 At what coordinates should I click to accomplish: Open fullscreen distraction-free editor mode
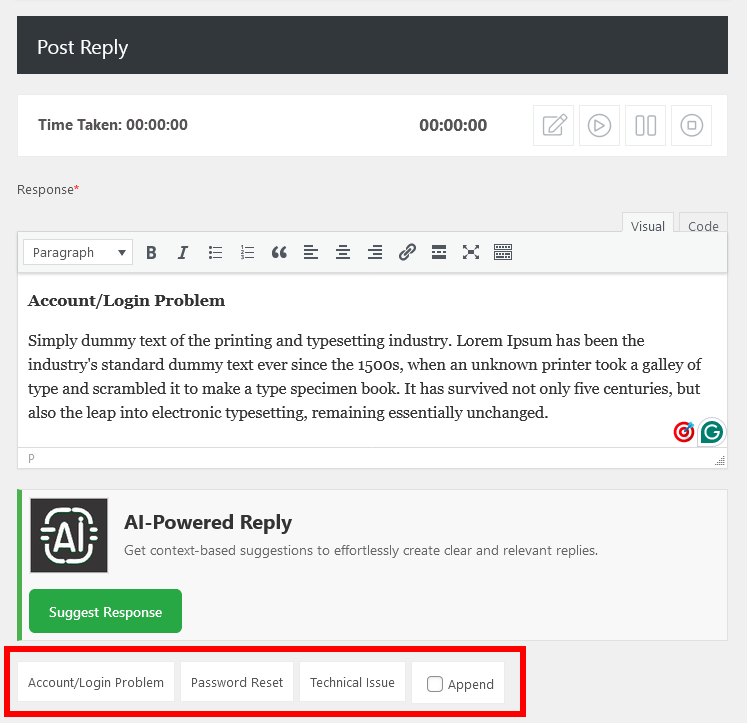click(x=471, y=253)
